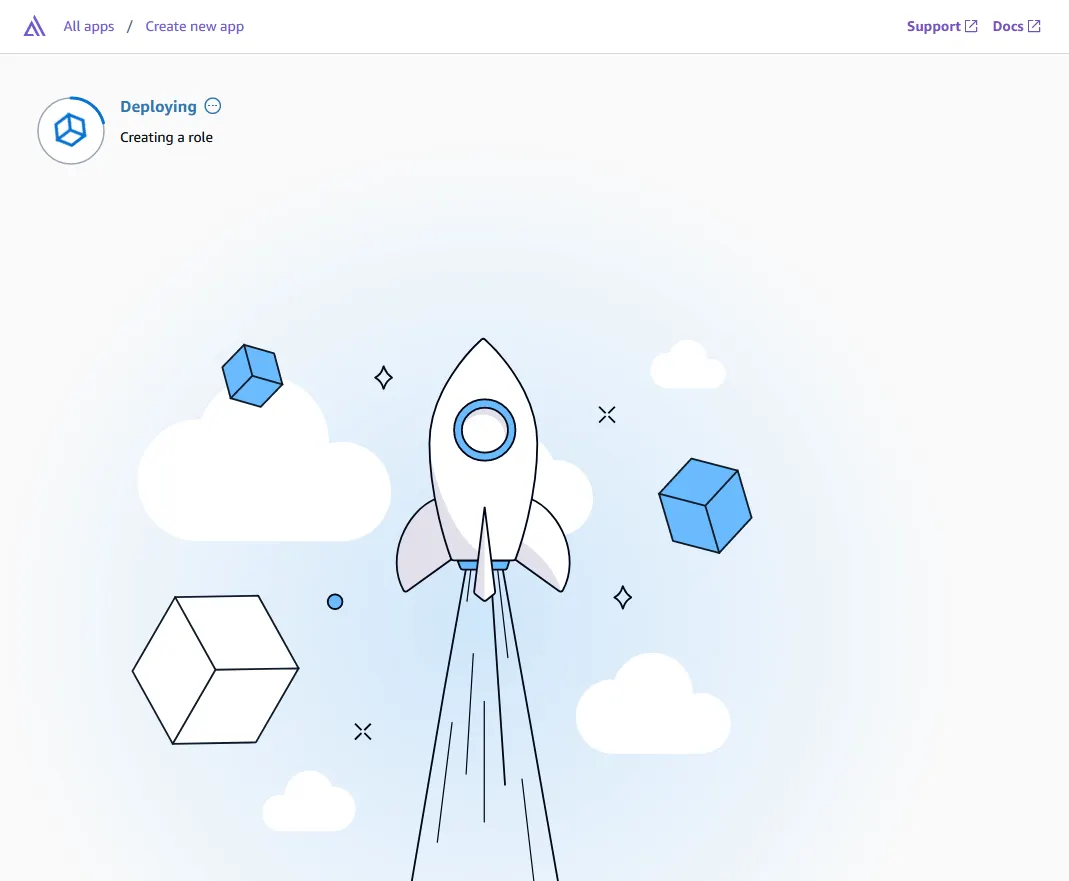Click the four-point star below blue cube
The width and height of the screenshot is (1069, 881).
622,597
